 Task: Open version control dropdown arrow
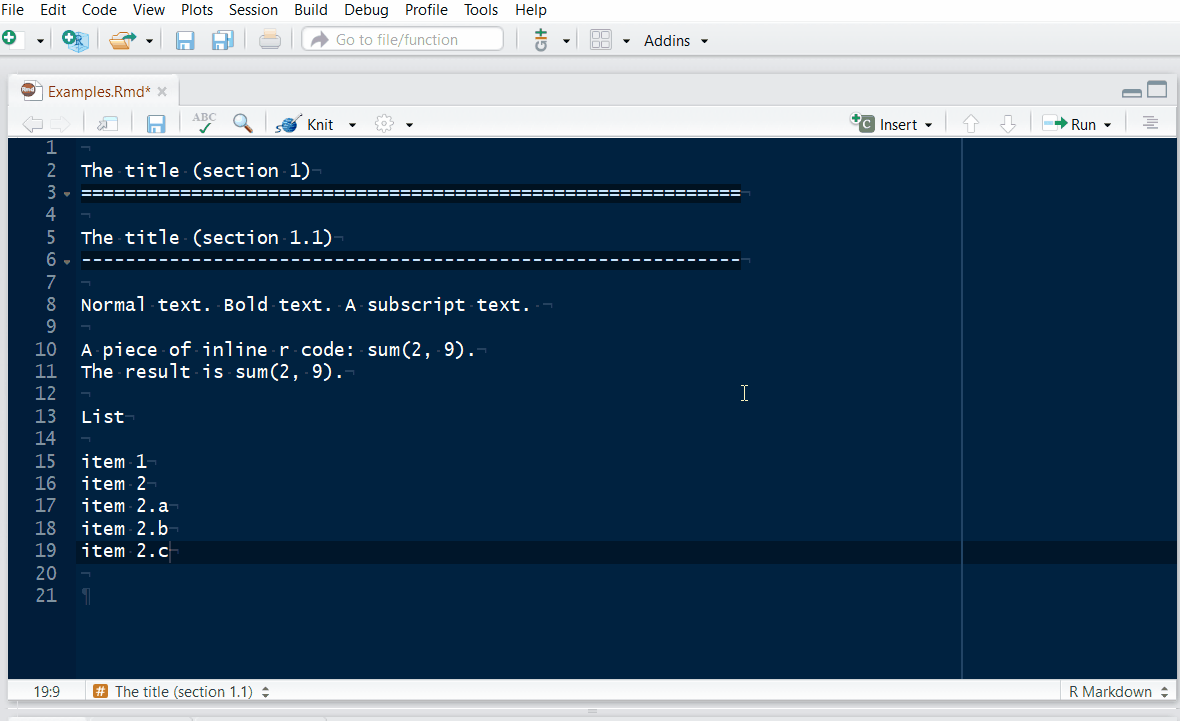click(566, 41)
